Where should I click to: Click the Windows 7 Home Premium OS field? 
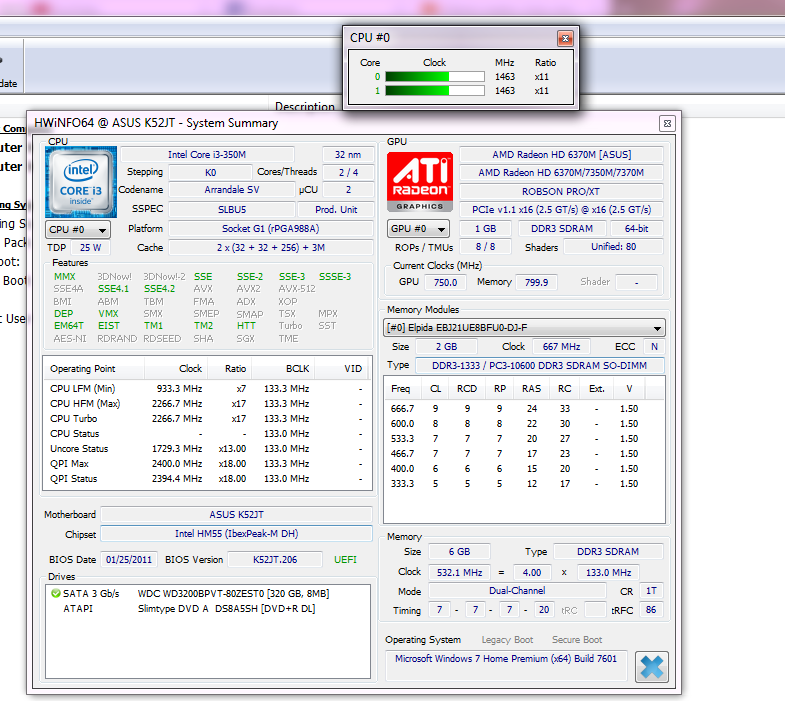click(x=506, y=664)
